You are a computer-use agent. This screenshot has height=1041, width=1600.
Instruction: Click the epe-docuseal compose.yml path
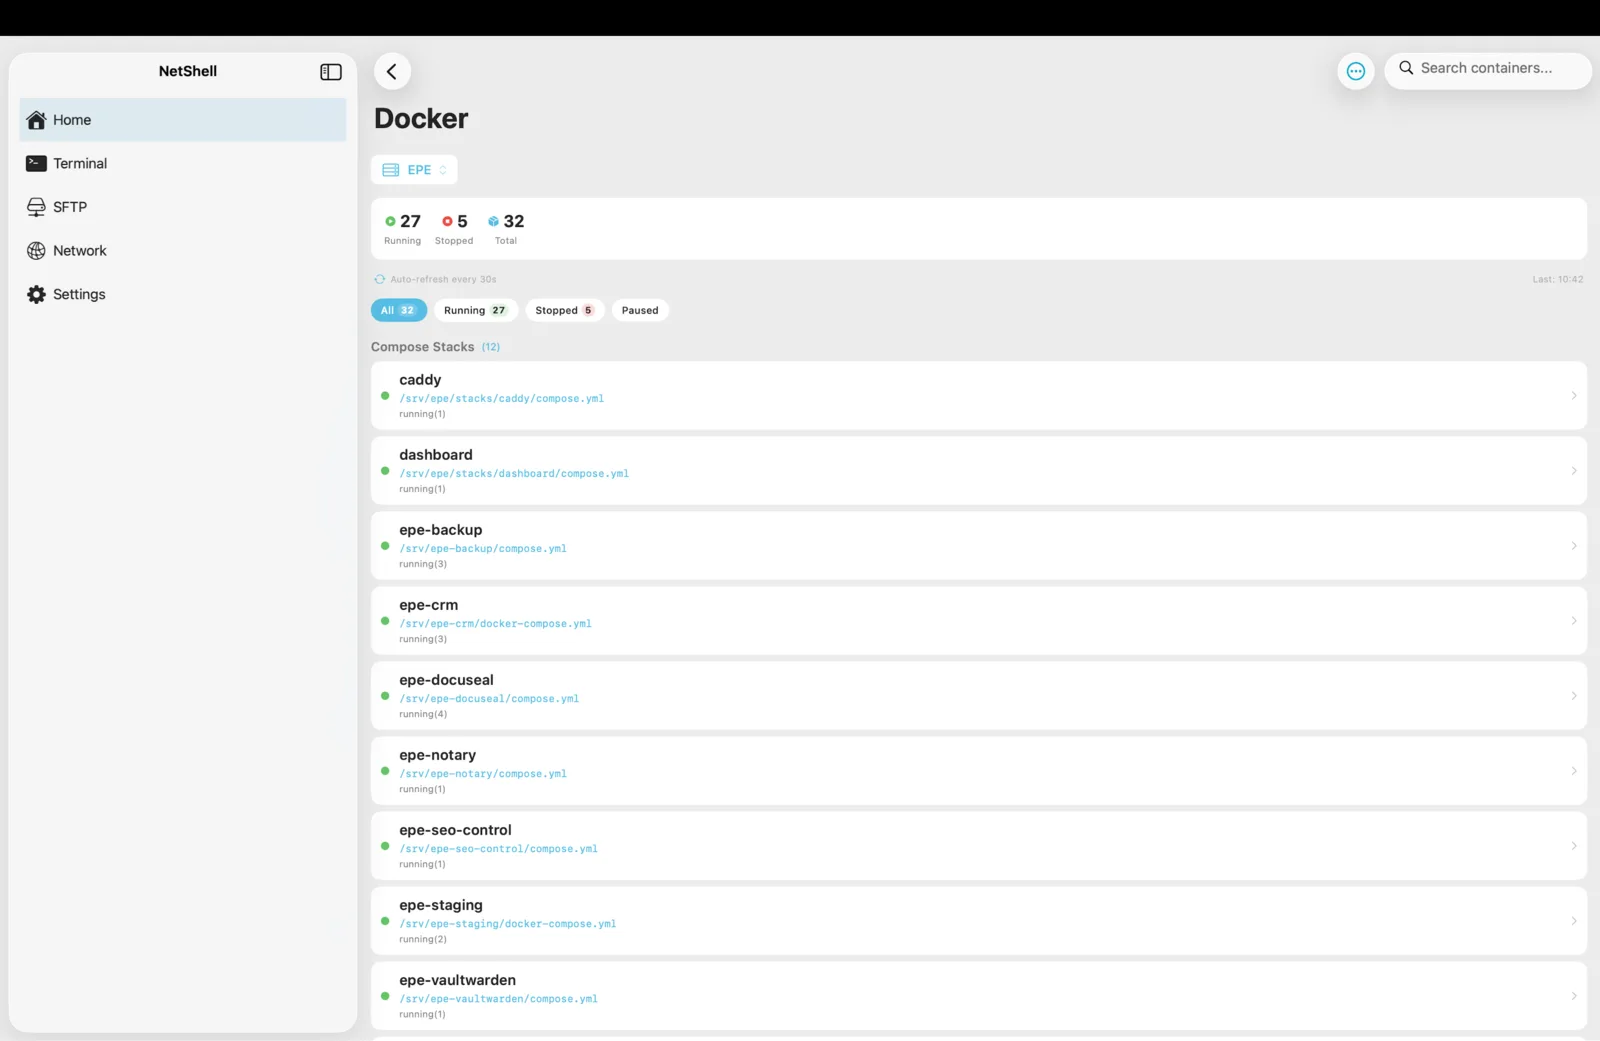[x=489, y=699]
